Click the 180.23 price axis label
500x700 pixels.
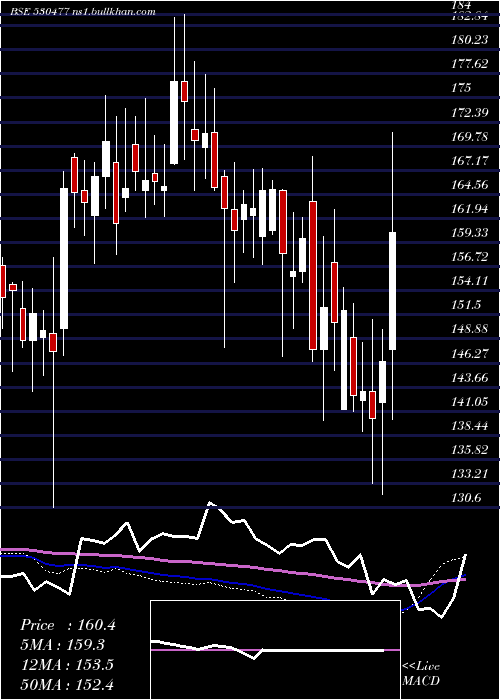[x=469, y=40]
